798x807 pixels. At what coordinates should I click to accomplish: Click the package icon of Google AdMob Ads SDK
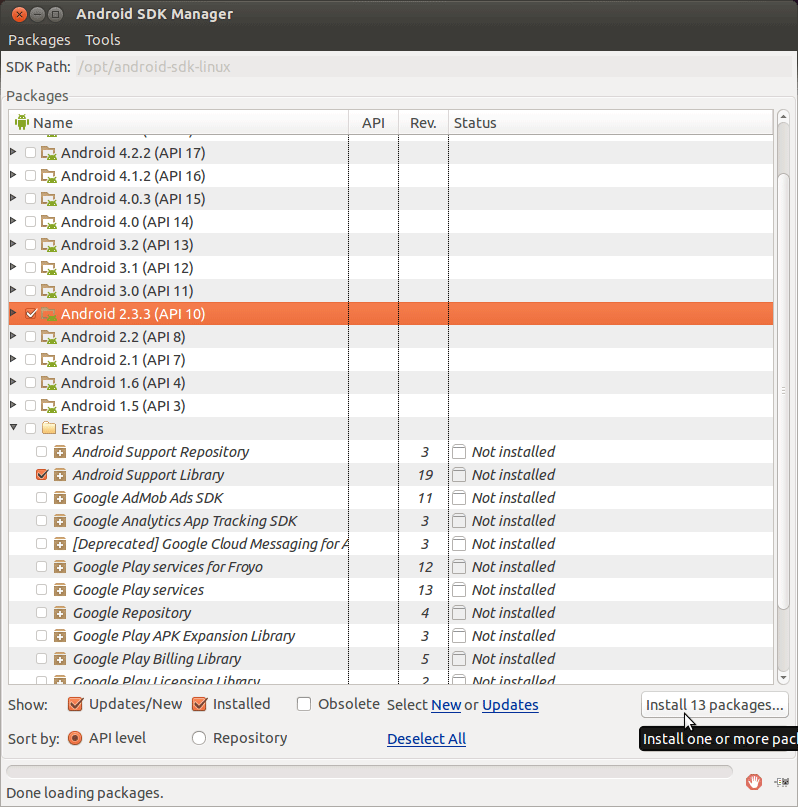coord(60,498)
